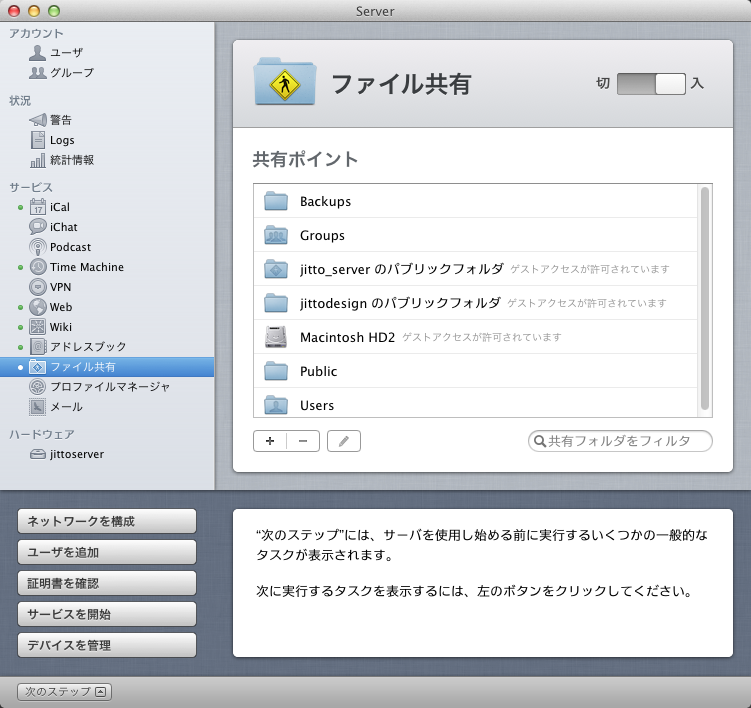The width and height of the screenshot is (751, 708).
Task: Click the グループ (Groups) icon in sidebar
Action: [x=37, y=73]
